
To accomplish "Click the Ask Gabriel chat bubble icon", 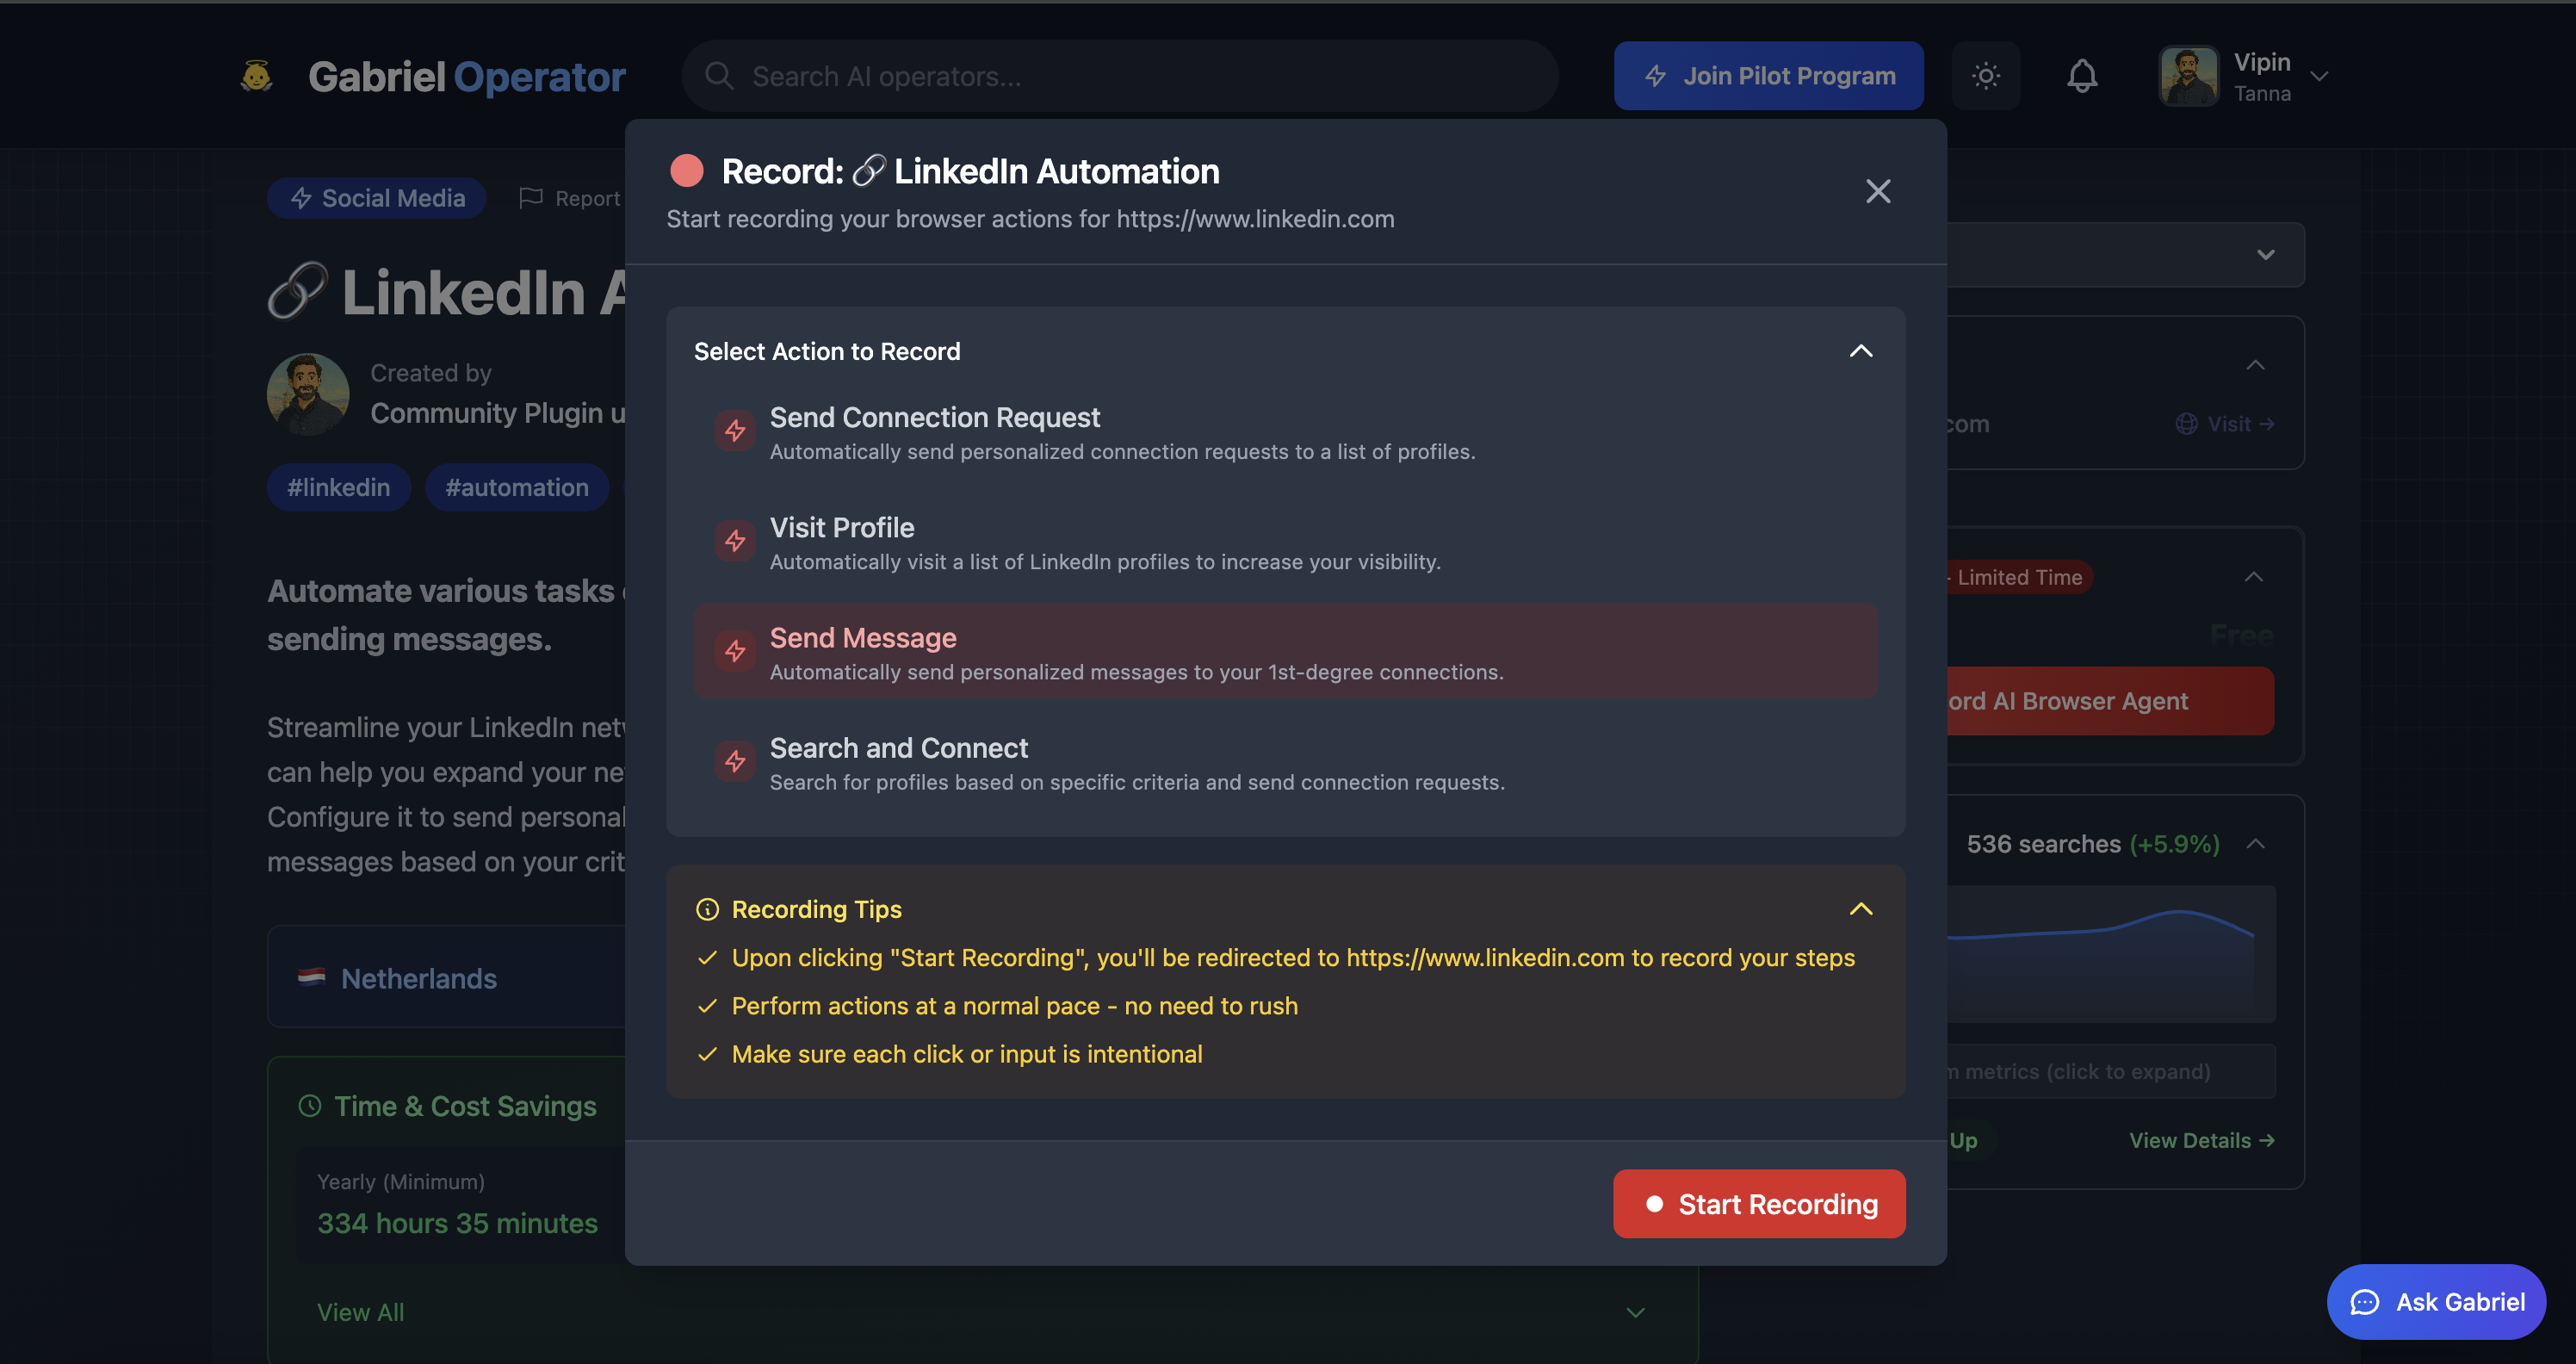I will (2364, 1302).
